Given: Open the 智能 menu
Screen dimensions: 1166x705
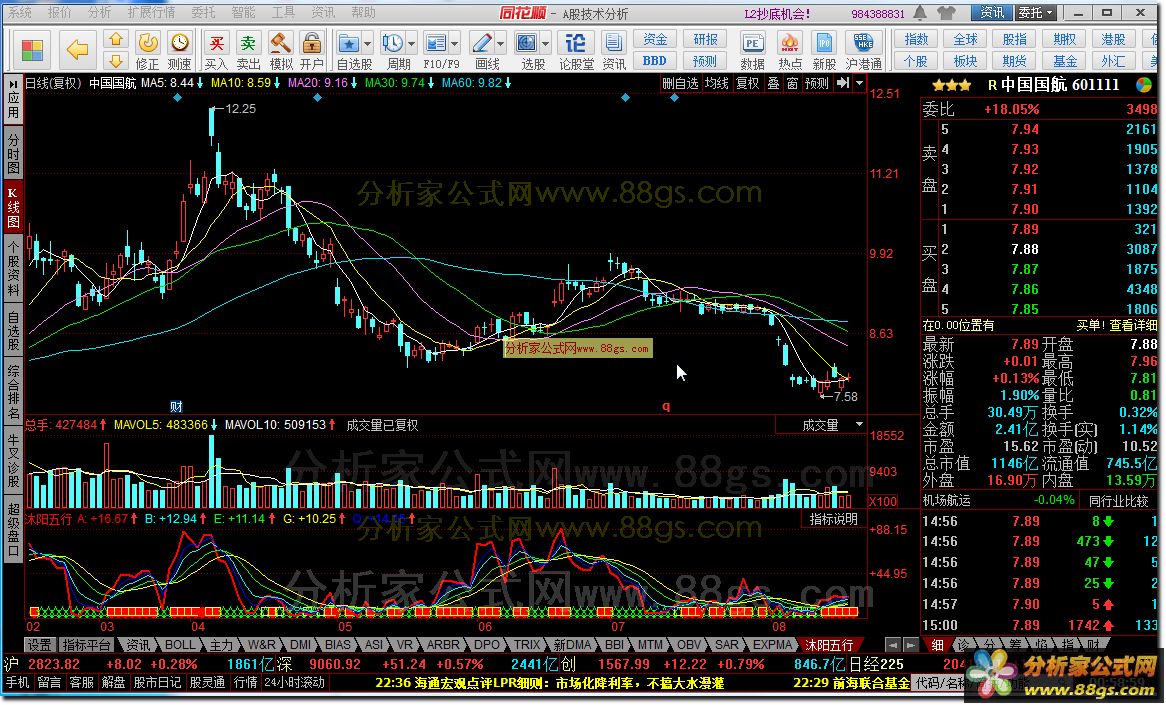Looking at the screenshot, I should (243, 13).
